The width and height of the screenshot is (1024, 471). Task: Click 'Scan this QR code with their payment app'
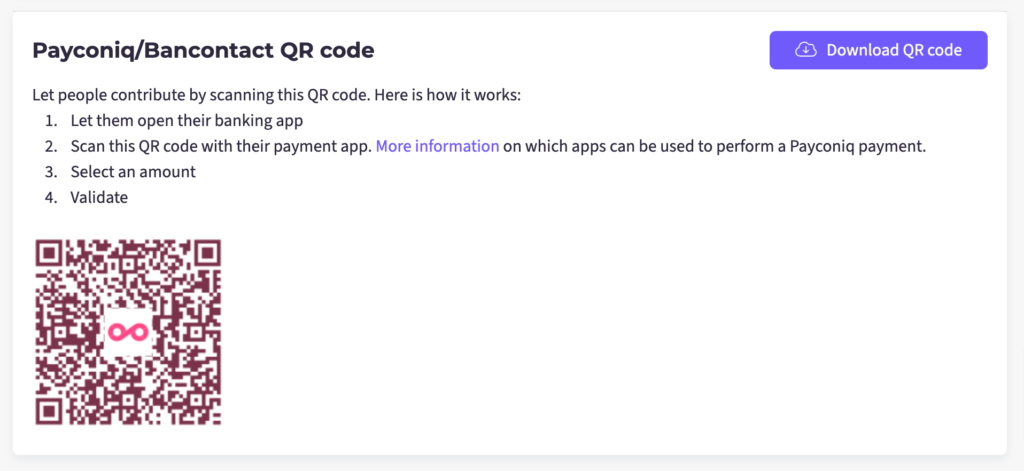coord(221,146)
